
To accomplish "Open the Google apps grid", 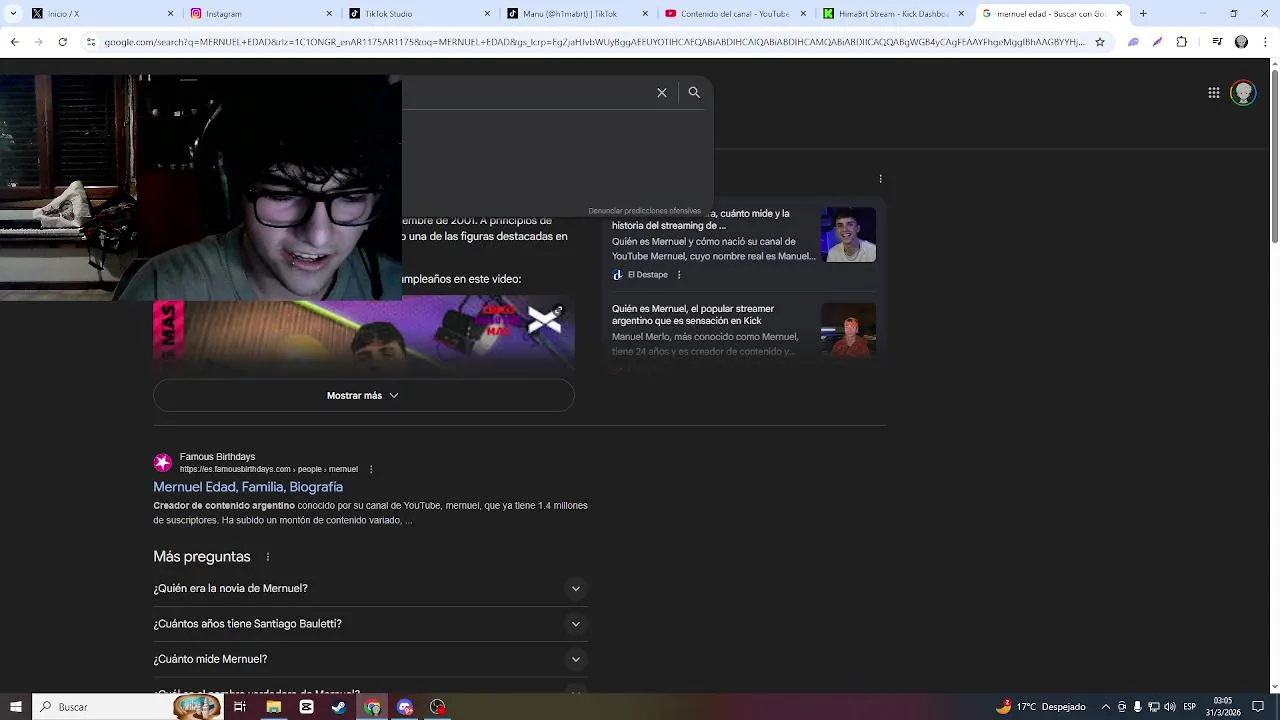I will (x=1214, y=93).
